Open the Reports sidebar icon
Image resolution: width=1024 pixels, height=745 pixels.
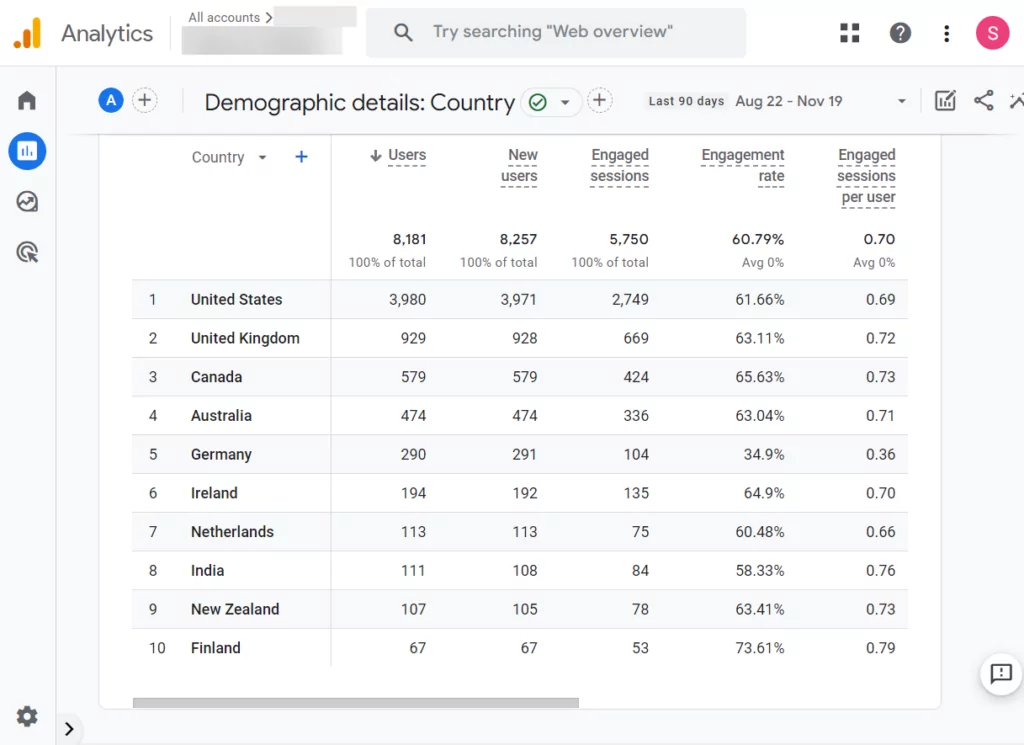(x=27, y=151)
